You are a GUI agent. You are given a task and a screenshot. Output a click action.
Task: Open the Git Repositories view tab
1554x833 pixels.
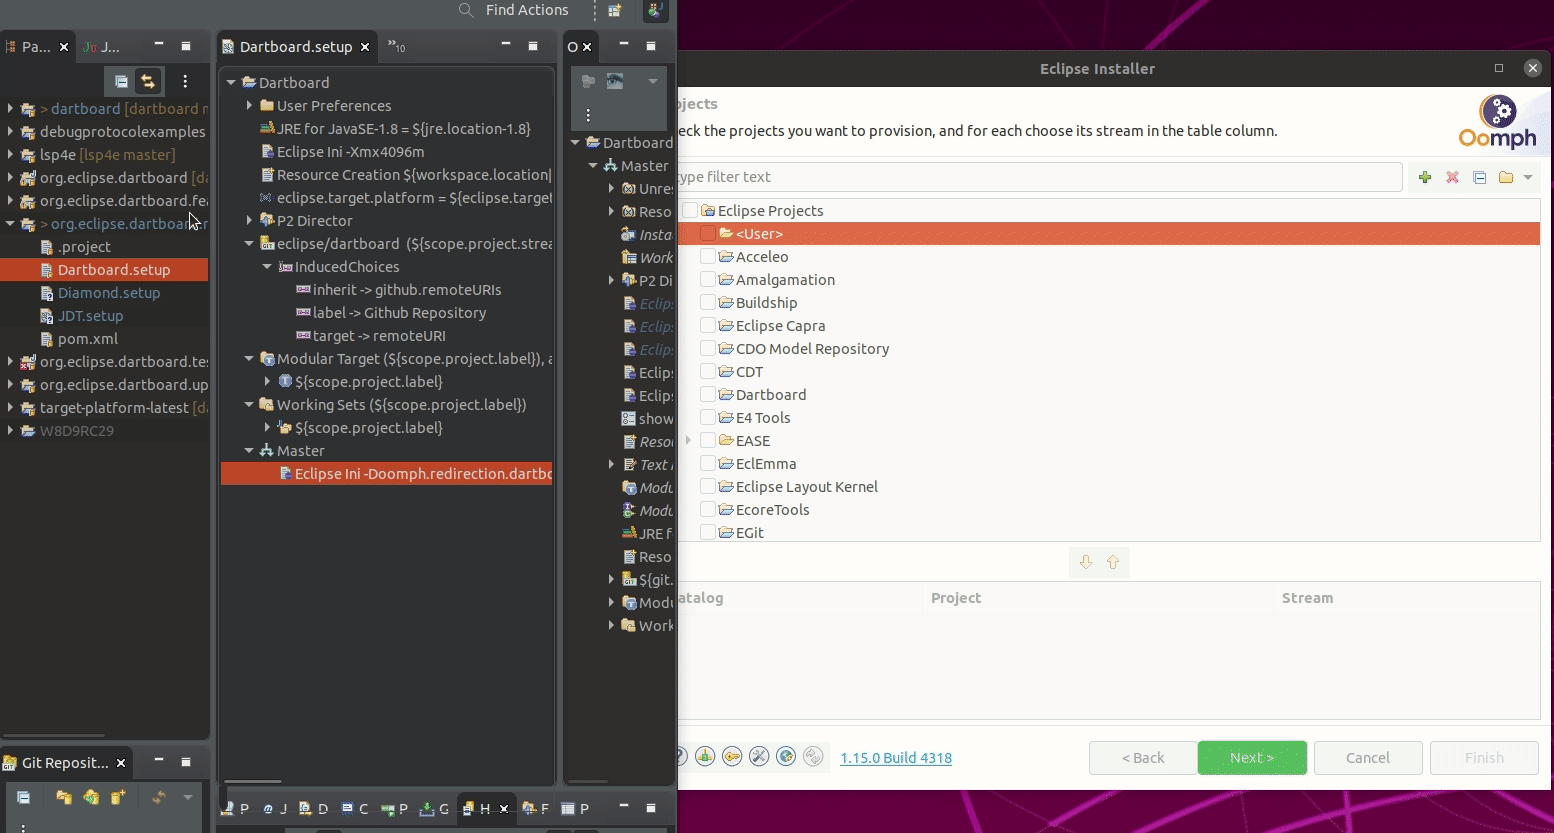click(64, 763)
